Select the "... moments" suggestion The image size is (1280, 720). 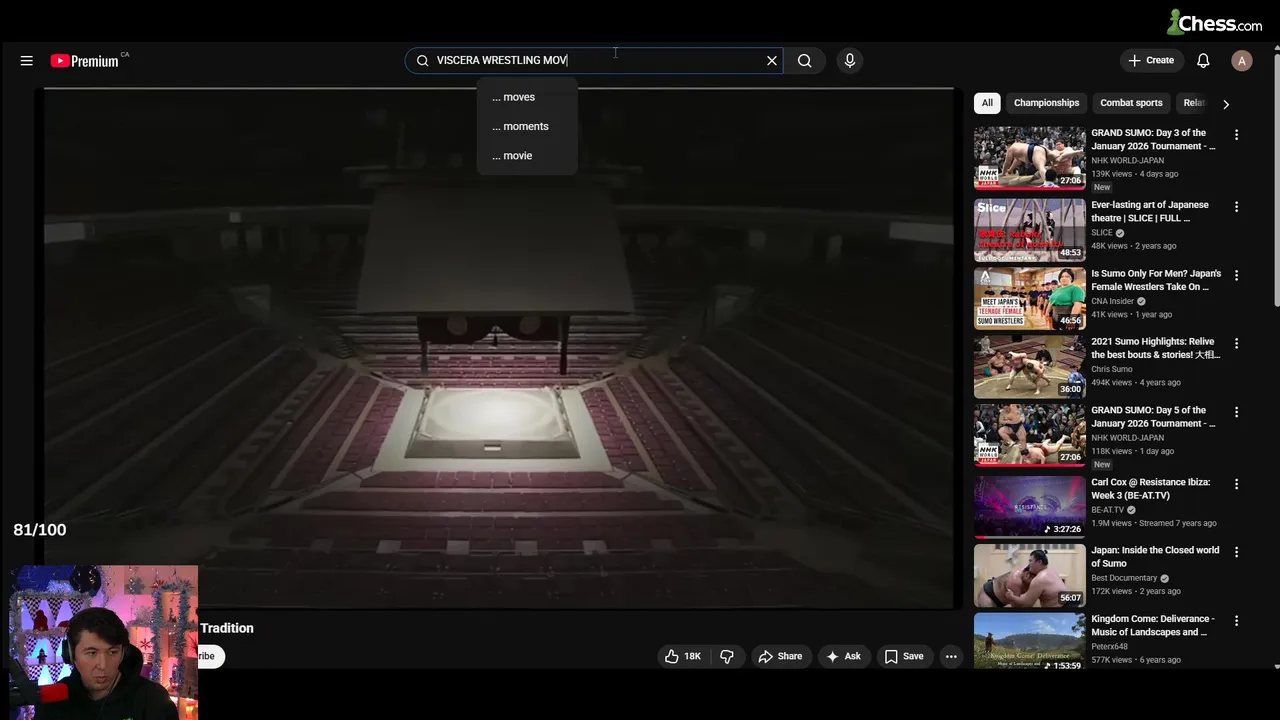point(527,126)
